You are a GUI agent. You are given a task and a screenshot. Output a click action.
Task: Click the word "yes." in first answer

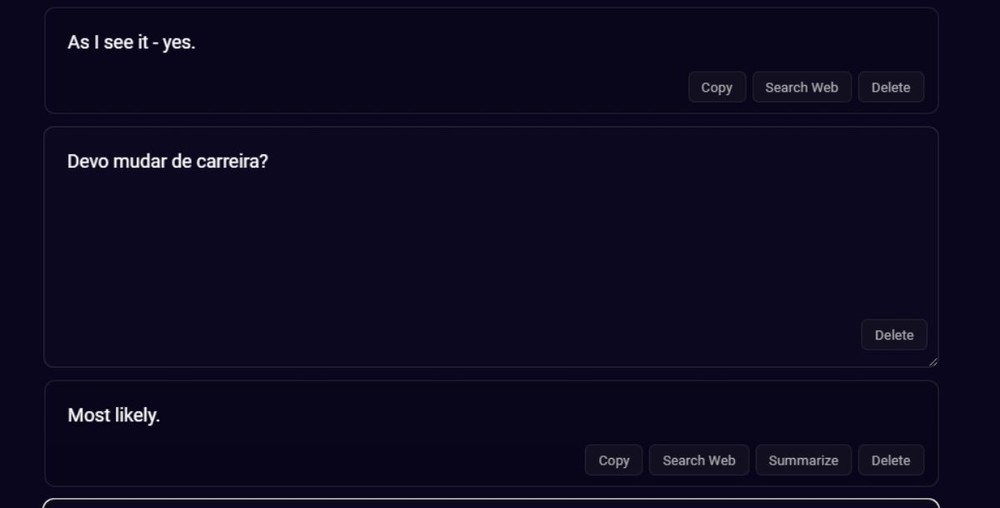(x=179, y=43)
